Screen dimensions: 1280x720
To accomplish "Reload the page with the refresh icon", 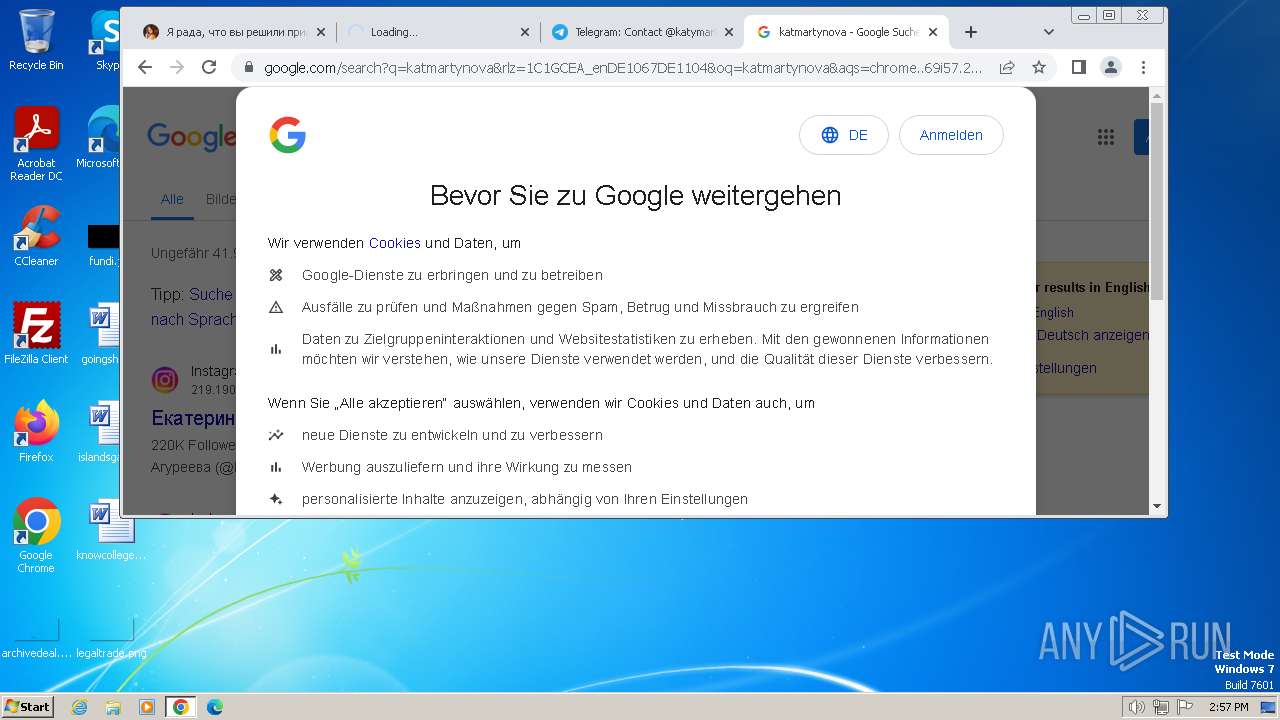I will coord(209,67).
